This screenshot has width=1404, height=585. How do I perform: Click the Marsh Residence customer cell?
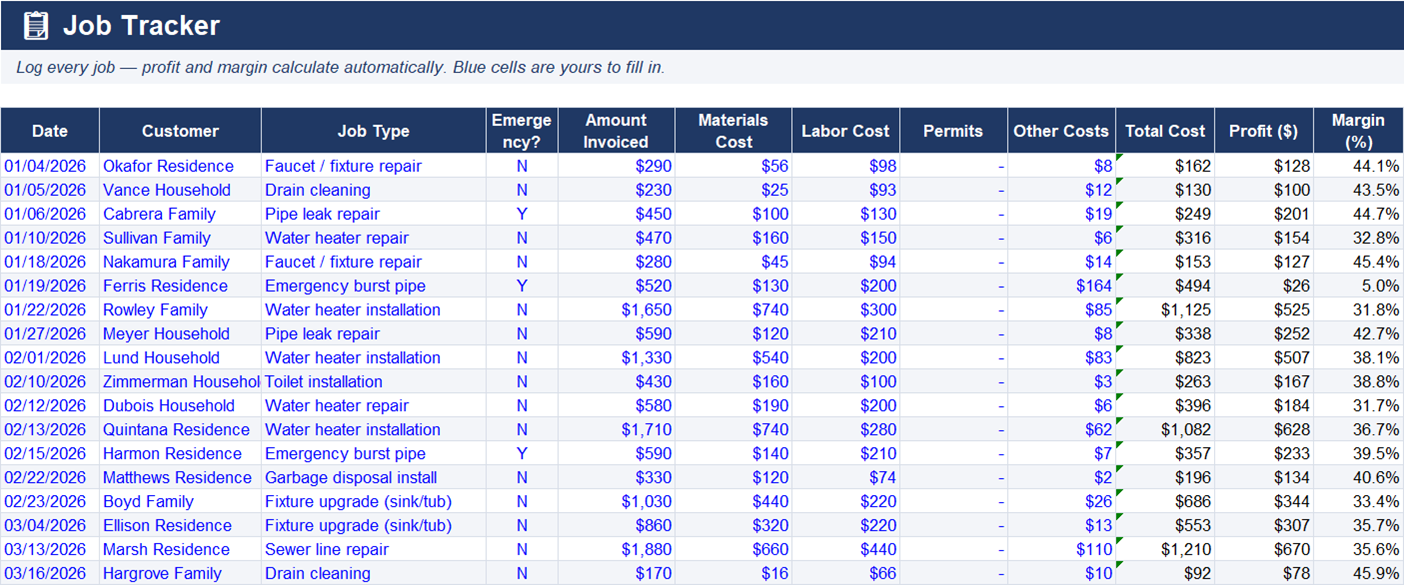pos(180,550)
